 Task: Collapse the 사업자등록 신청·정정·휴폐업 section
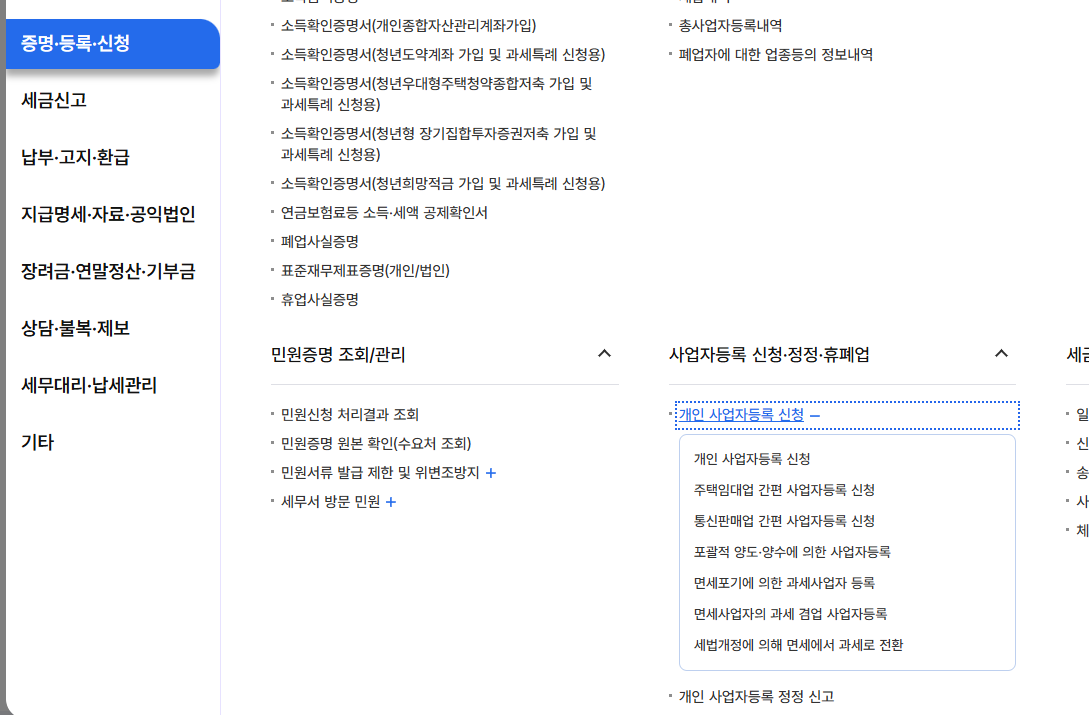pos(1001,354)
